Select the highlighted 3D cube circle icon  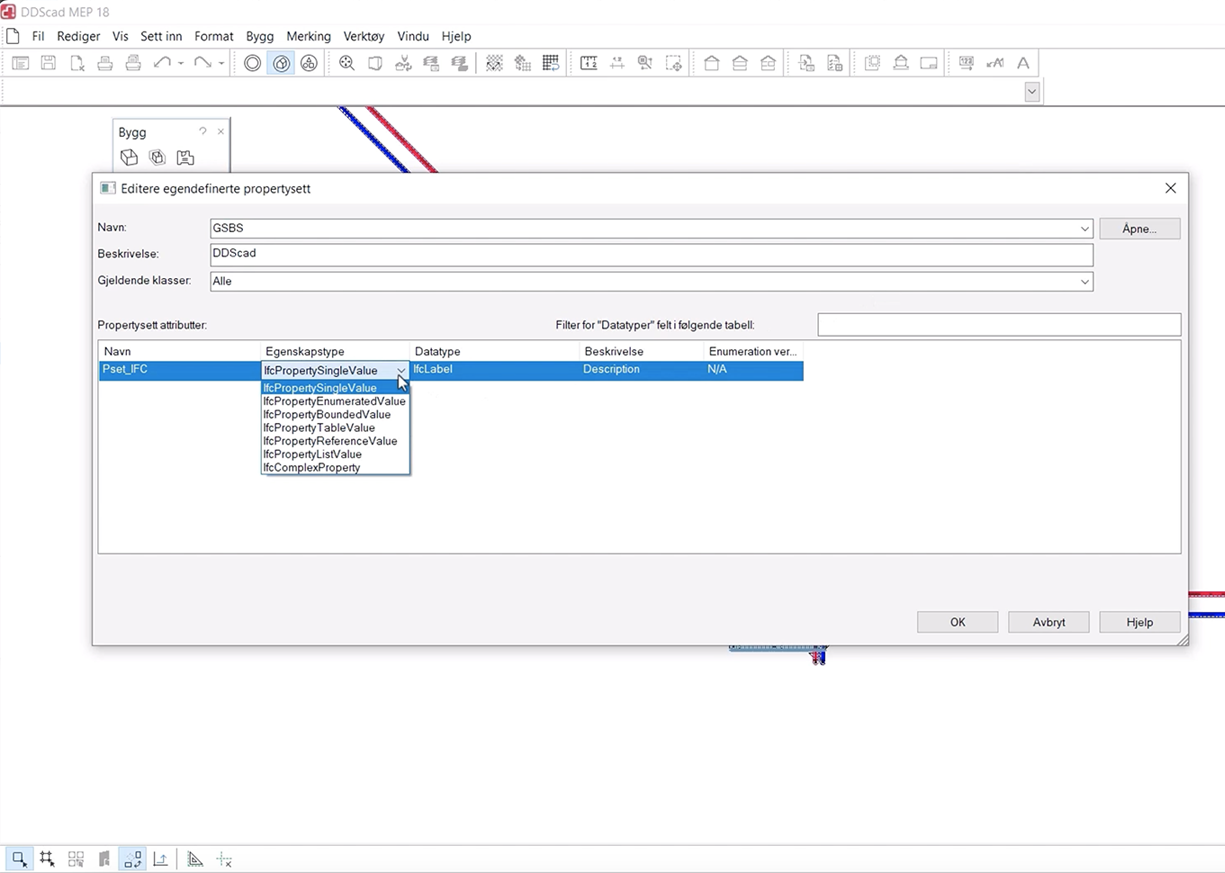click(281, 63)
